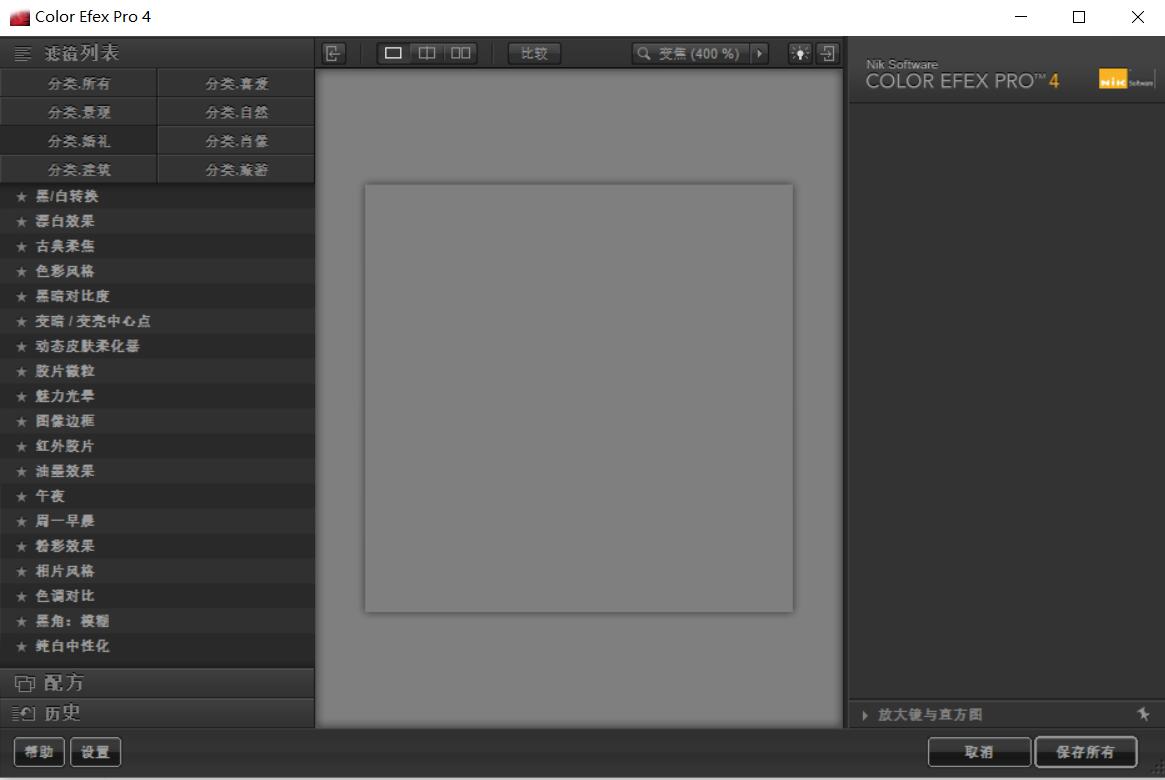The image size is (1165, 780).
Task: Click 保存所有 to save all
Action: (x=1086, y=752)
